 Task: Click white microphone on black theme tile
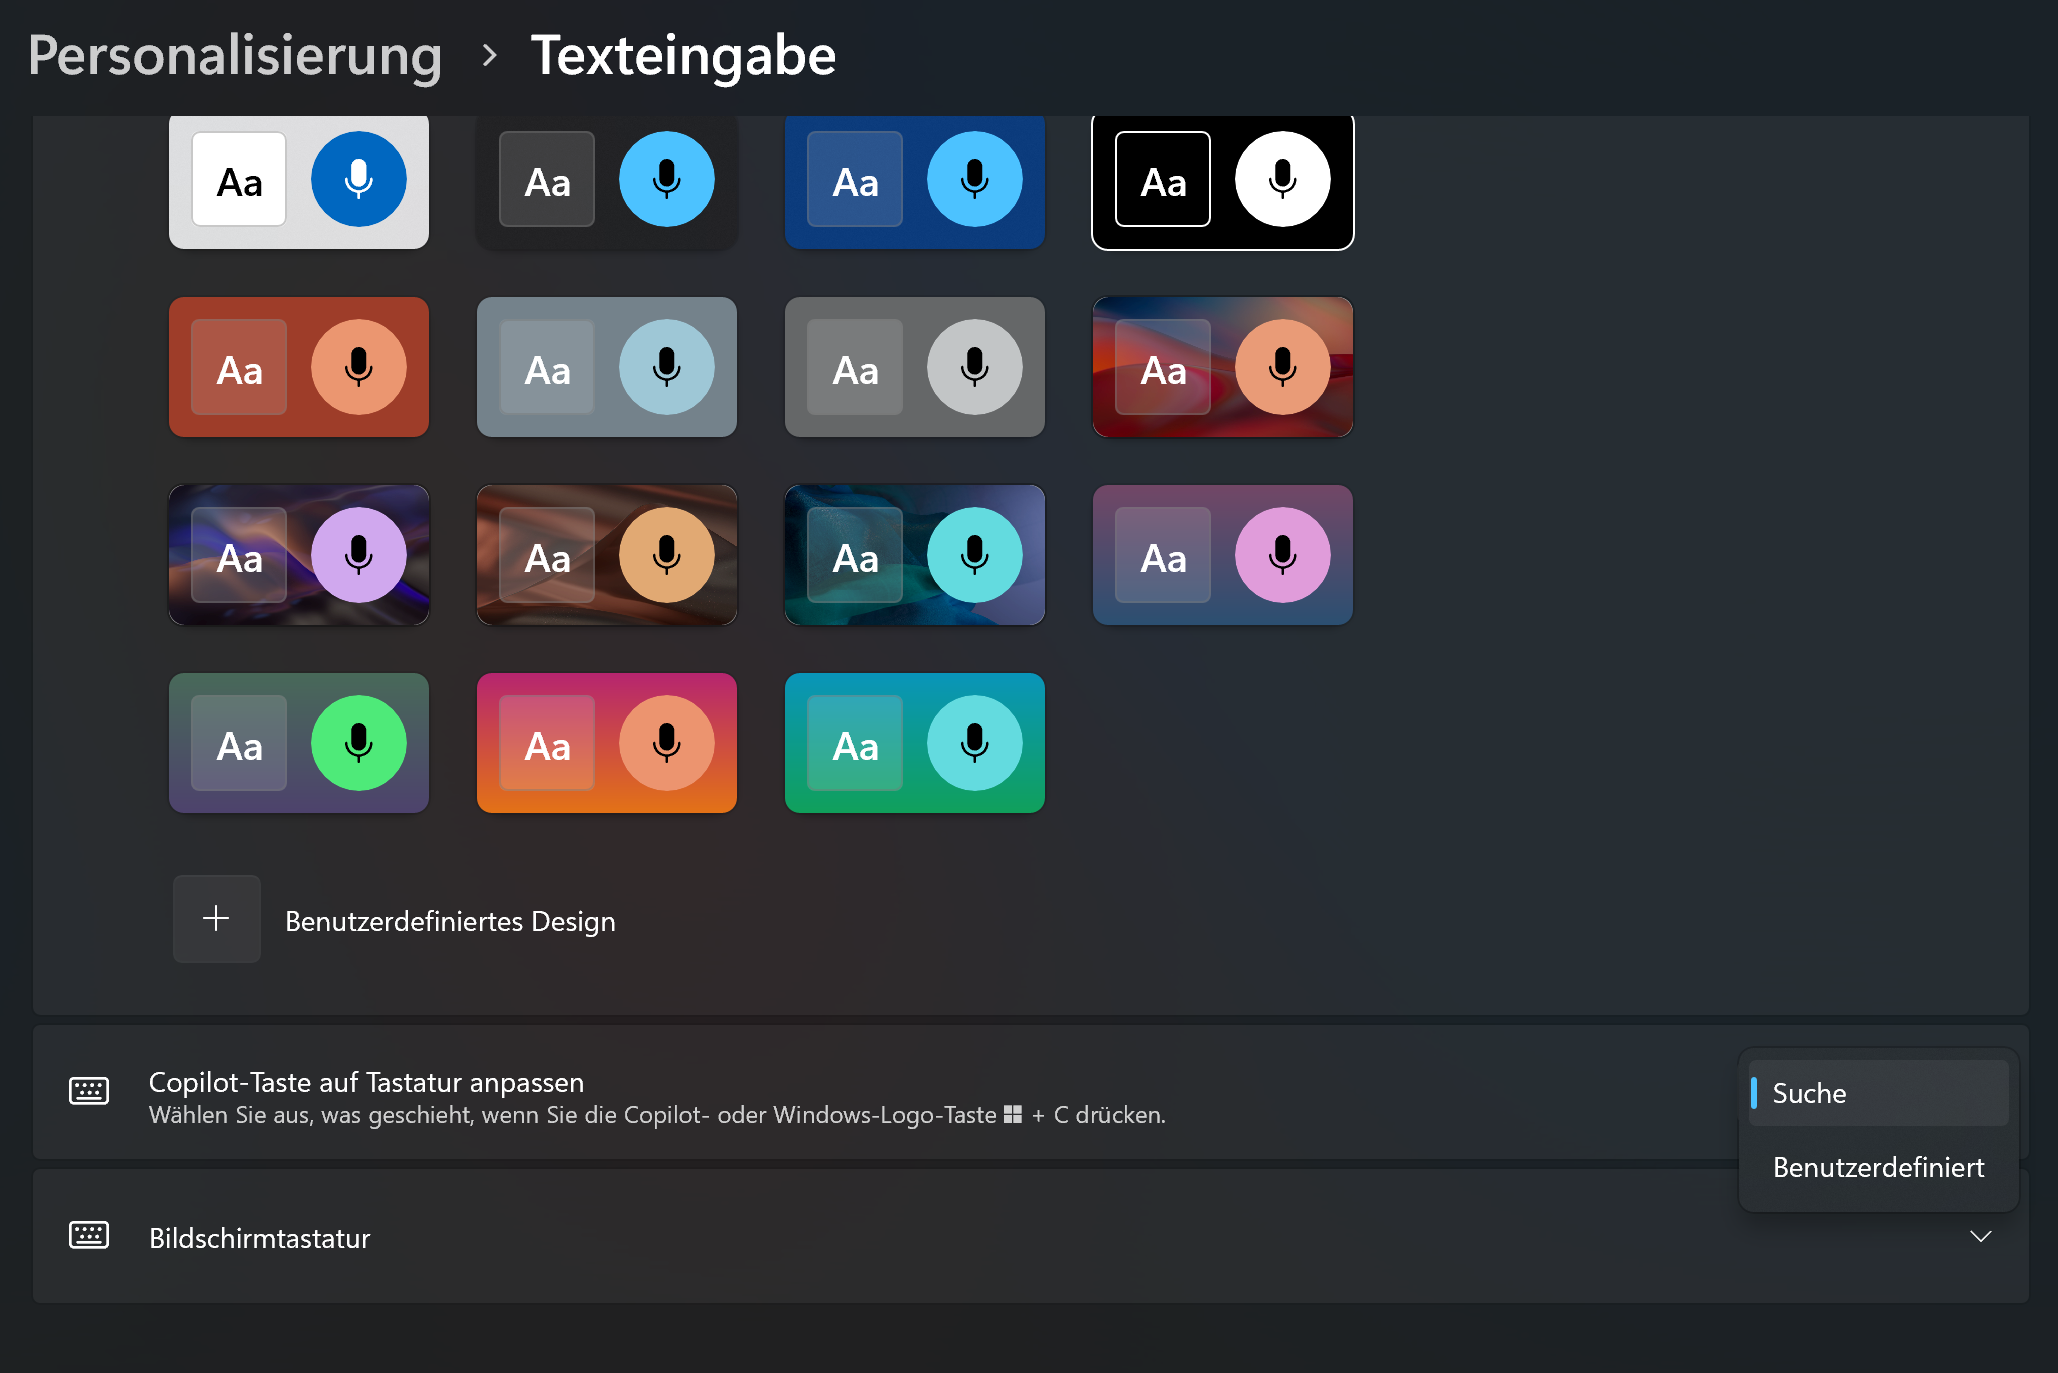pos(1282,180)
